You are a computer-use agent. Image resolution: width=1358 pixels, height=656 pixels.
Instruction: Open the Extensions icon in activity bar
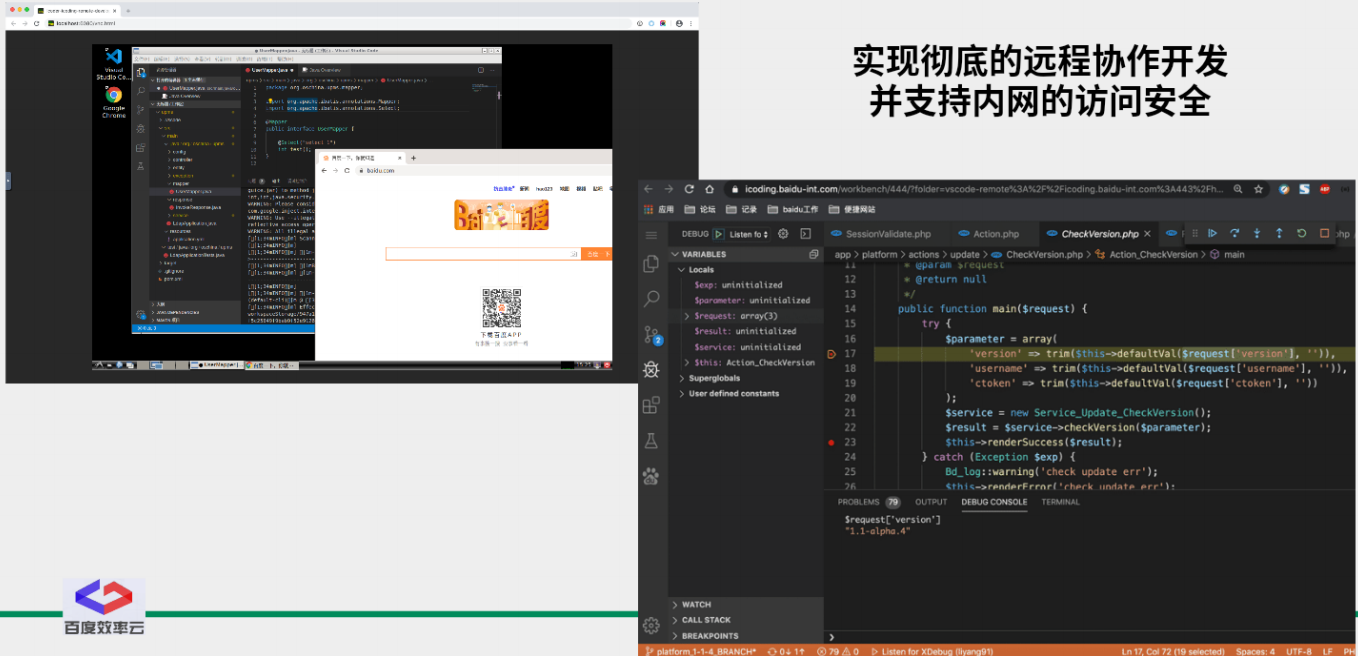tap(651, 405)
